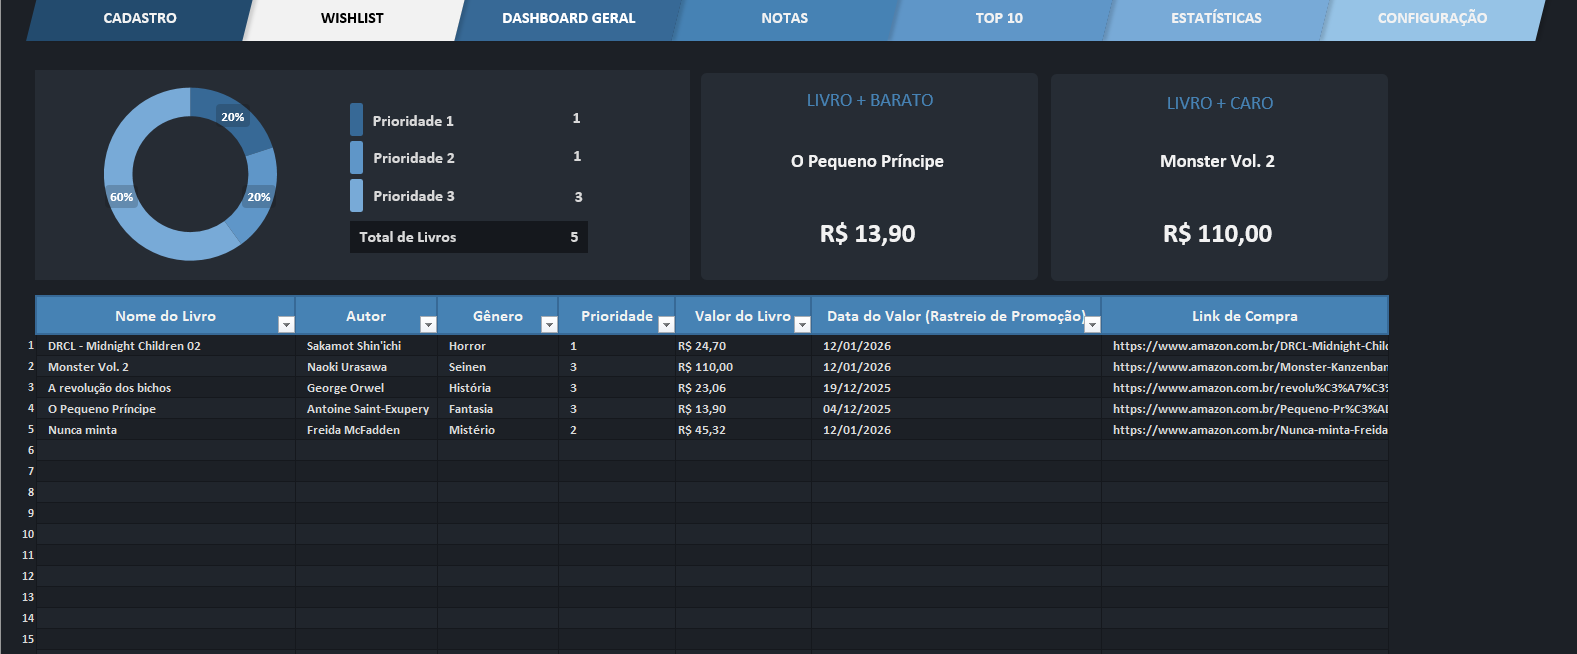Go to the DASHBOARD GERAL tab
Image resolution: width=1577 pixels, height=654 pixels.
point(568,19)
